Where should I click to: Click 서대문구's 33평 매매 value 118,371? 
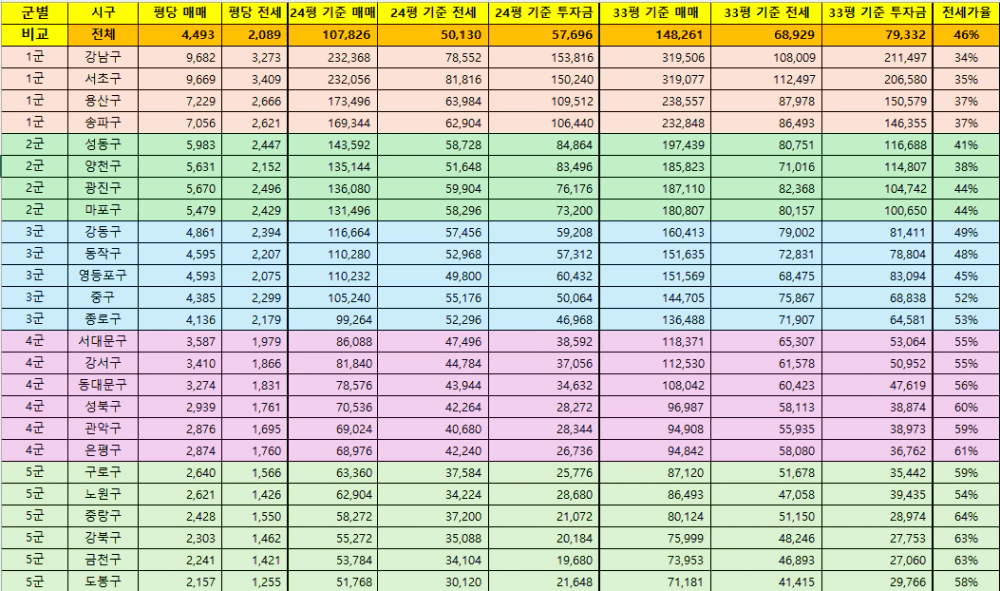point(655,341)
